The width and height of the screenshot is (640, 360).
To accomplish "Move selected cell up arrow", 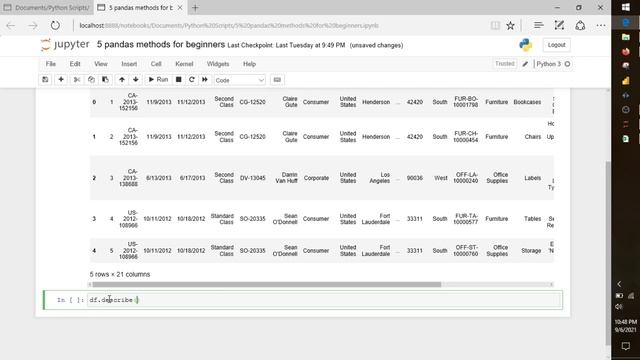I will pyautogui.click(x=122, y=80).
